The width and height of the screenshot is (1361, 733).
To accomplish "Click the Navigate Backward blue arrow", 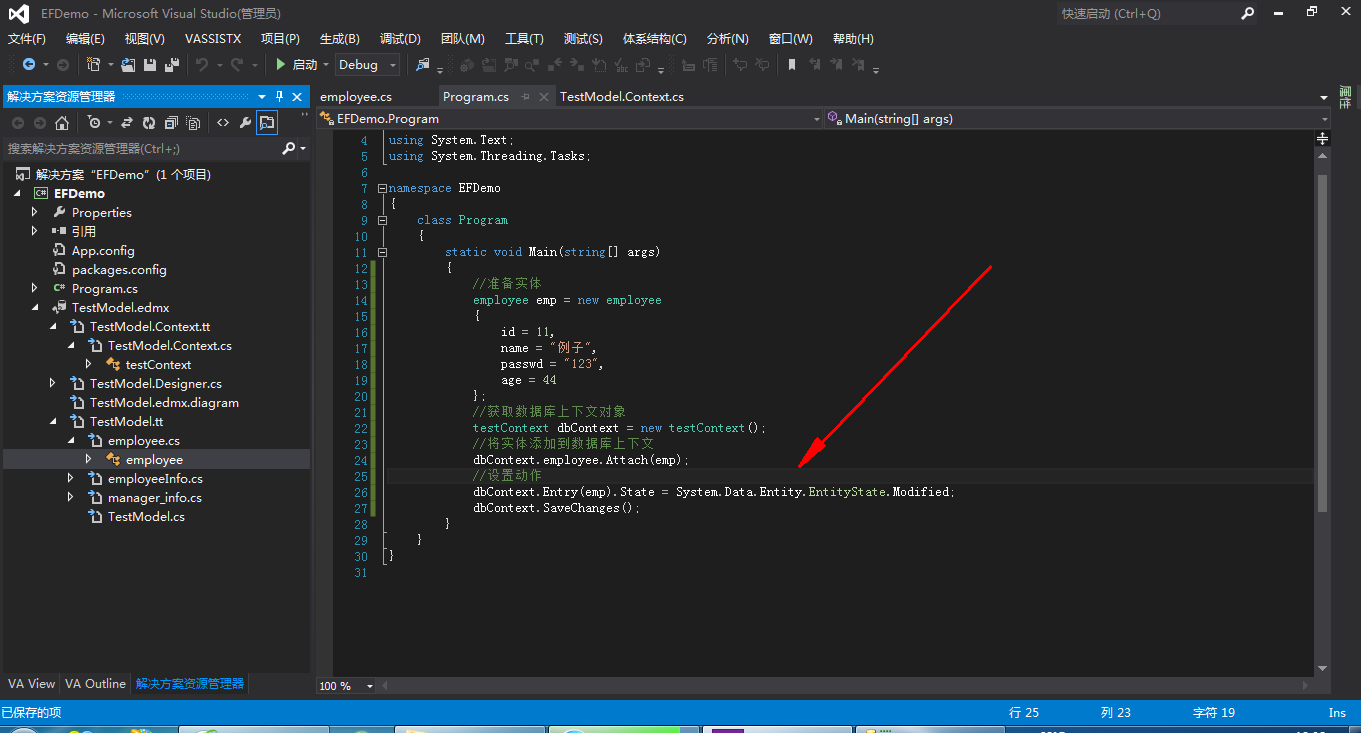I will click(28, 65).
